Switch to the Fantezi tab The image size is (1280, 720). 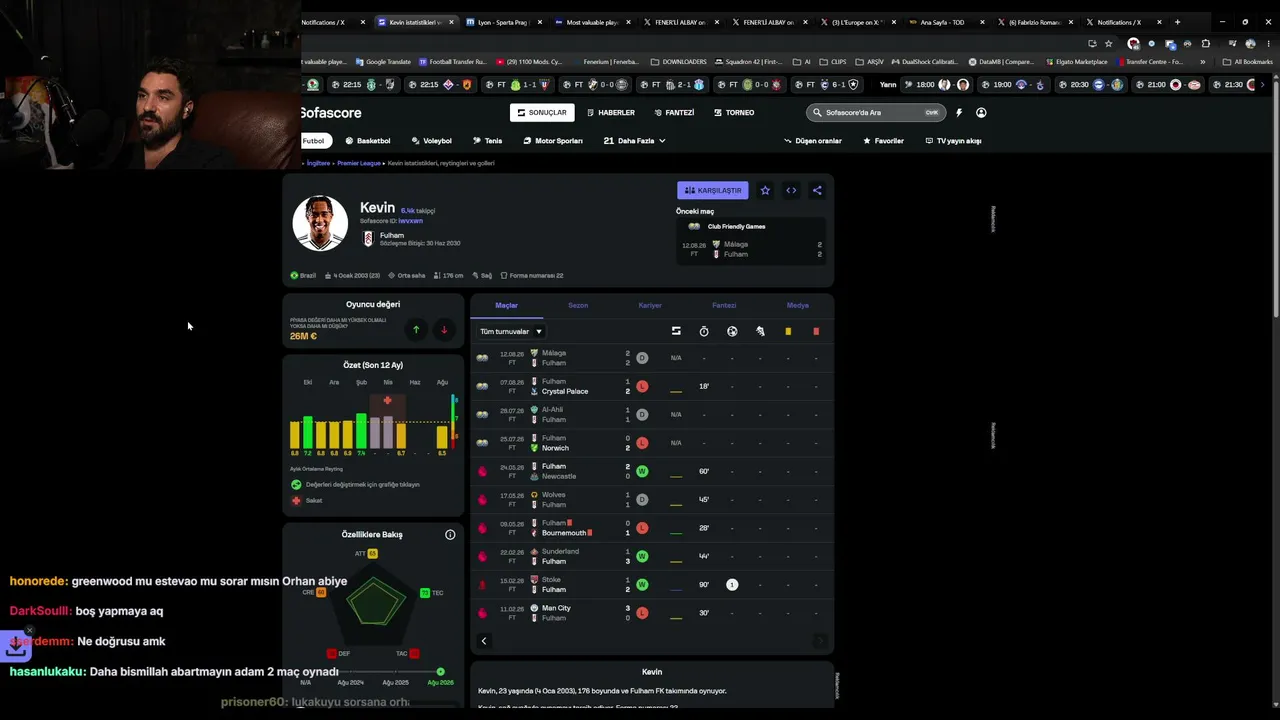724,305
